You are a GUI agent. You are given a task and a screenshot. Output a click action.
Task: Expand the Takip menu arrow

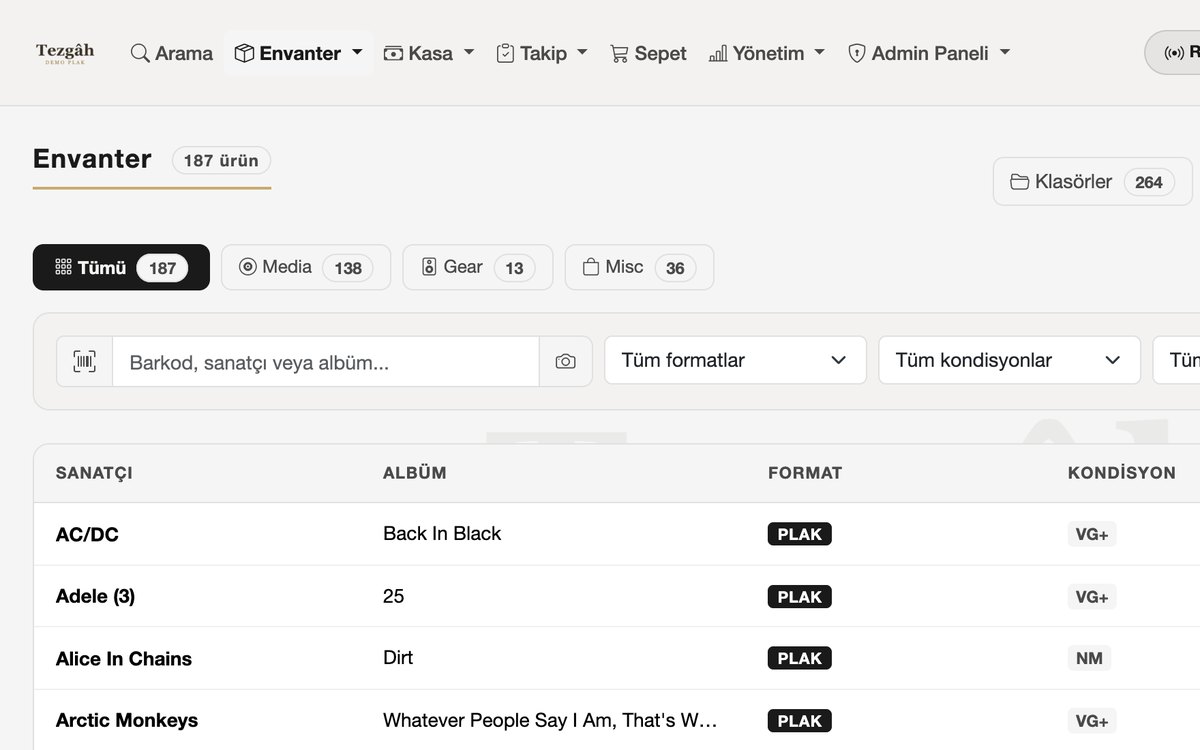tap(582, 52)
